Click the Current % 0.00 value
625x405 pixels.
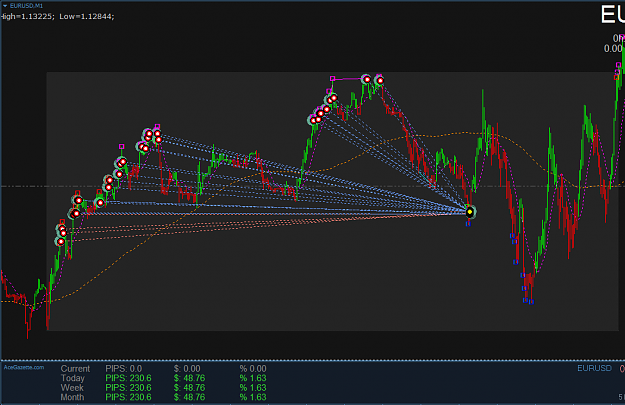(x=253, y=369)
